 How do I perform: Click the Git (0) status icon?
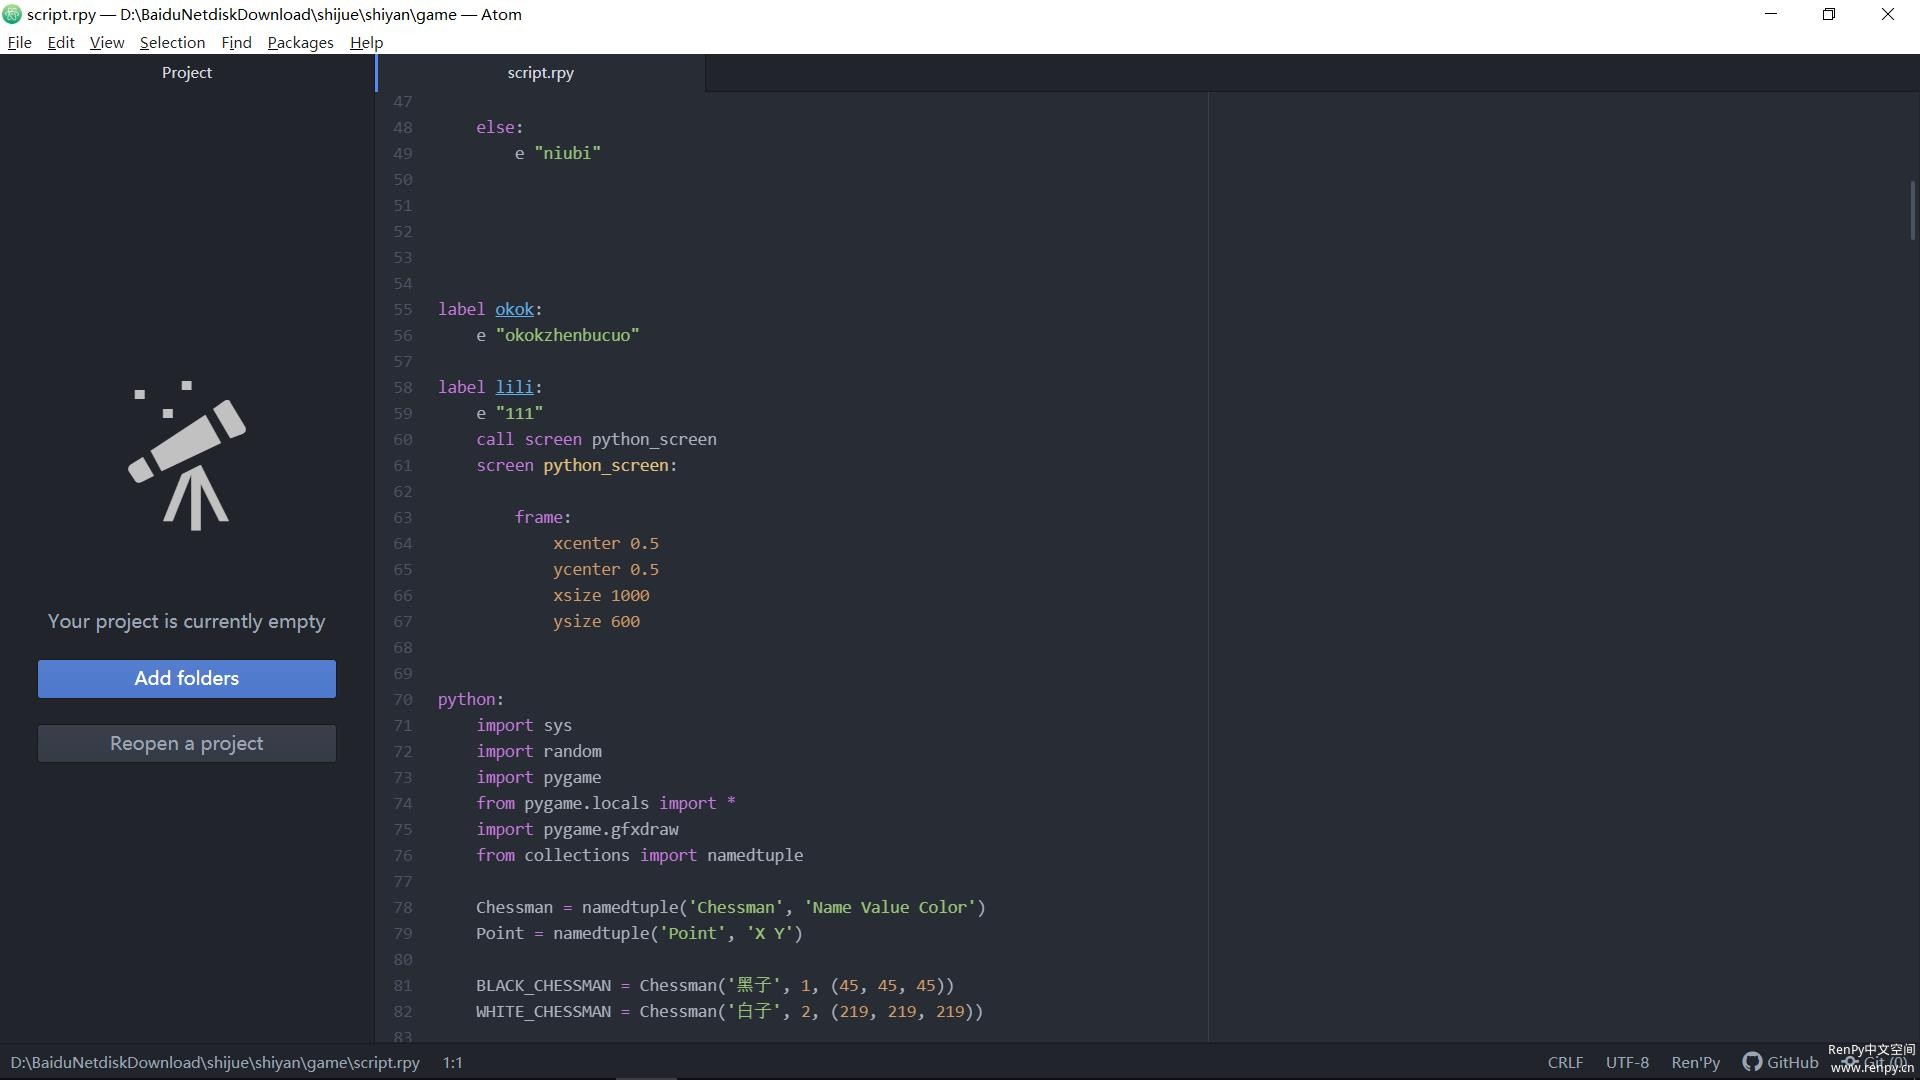(1876, 1062)
